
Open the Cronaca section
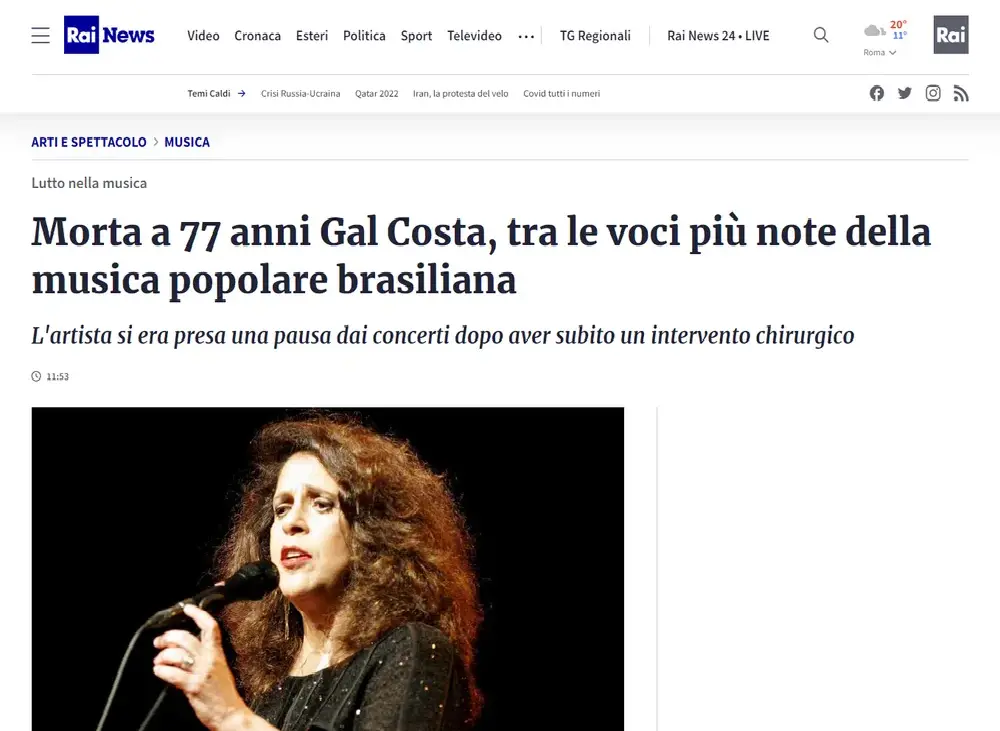(257, 36)
